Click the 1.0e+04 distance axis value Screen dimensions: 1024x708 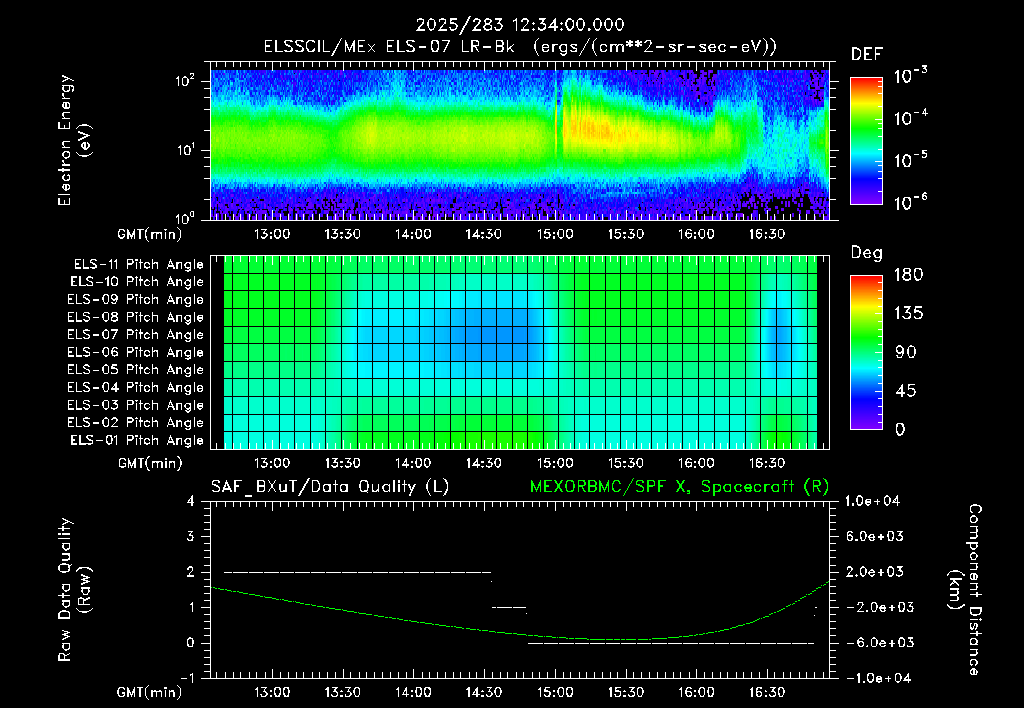[x=872, y=501]
